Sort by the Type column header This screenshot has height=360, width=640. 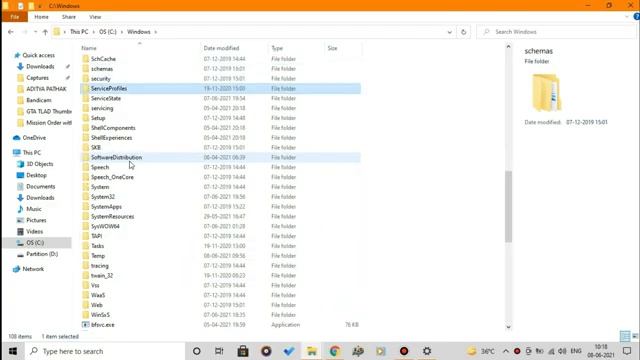[277, 48]
